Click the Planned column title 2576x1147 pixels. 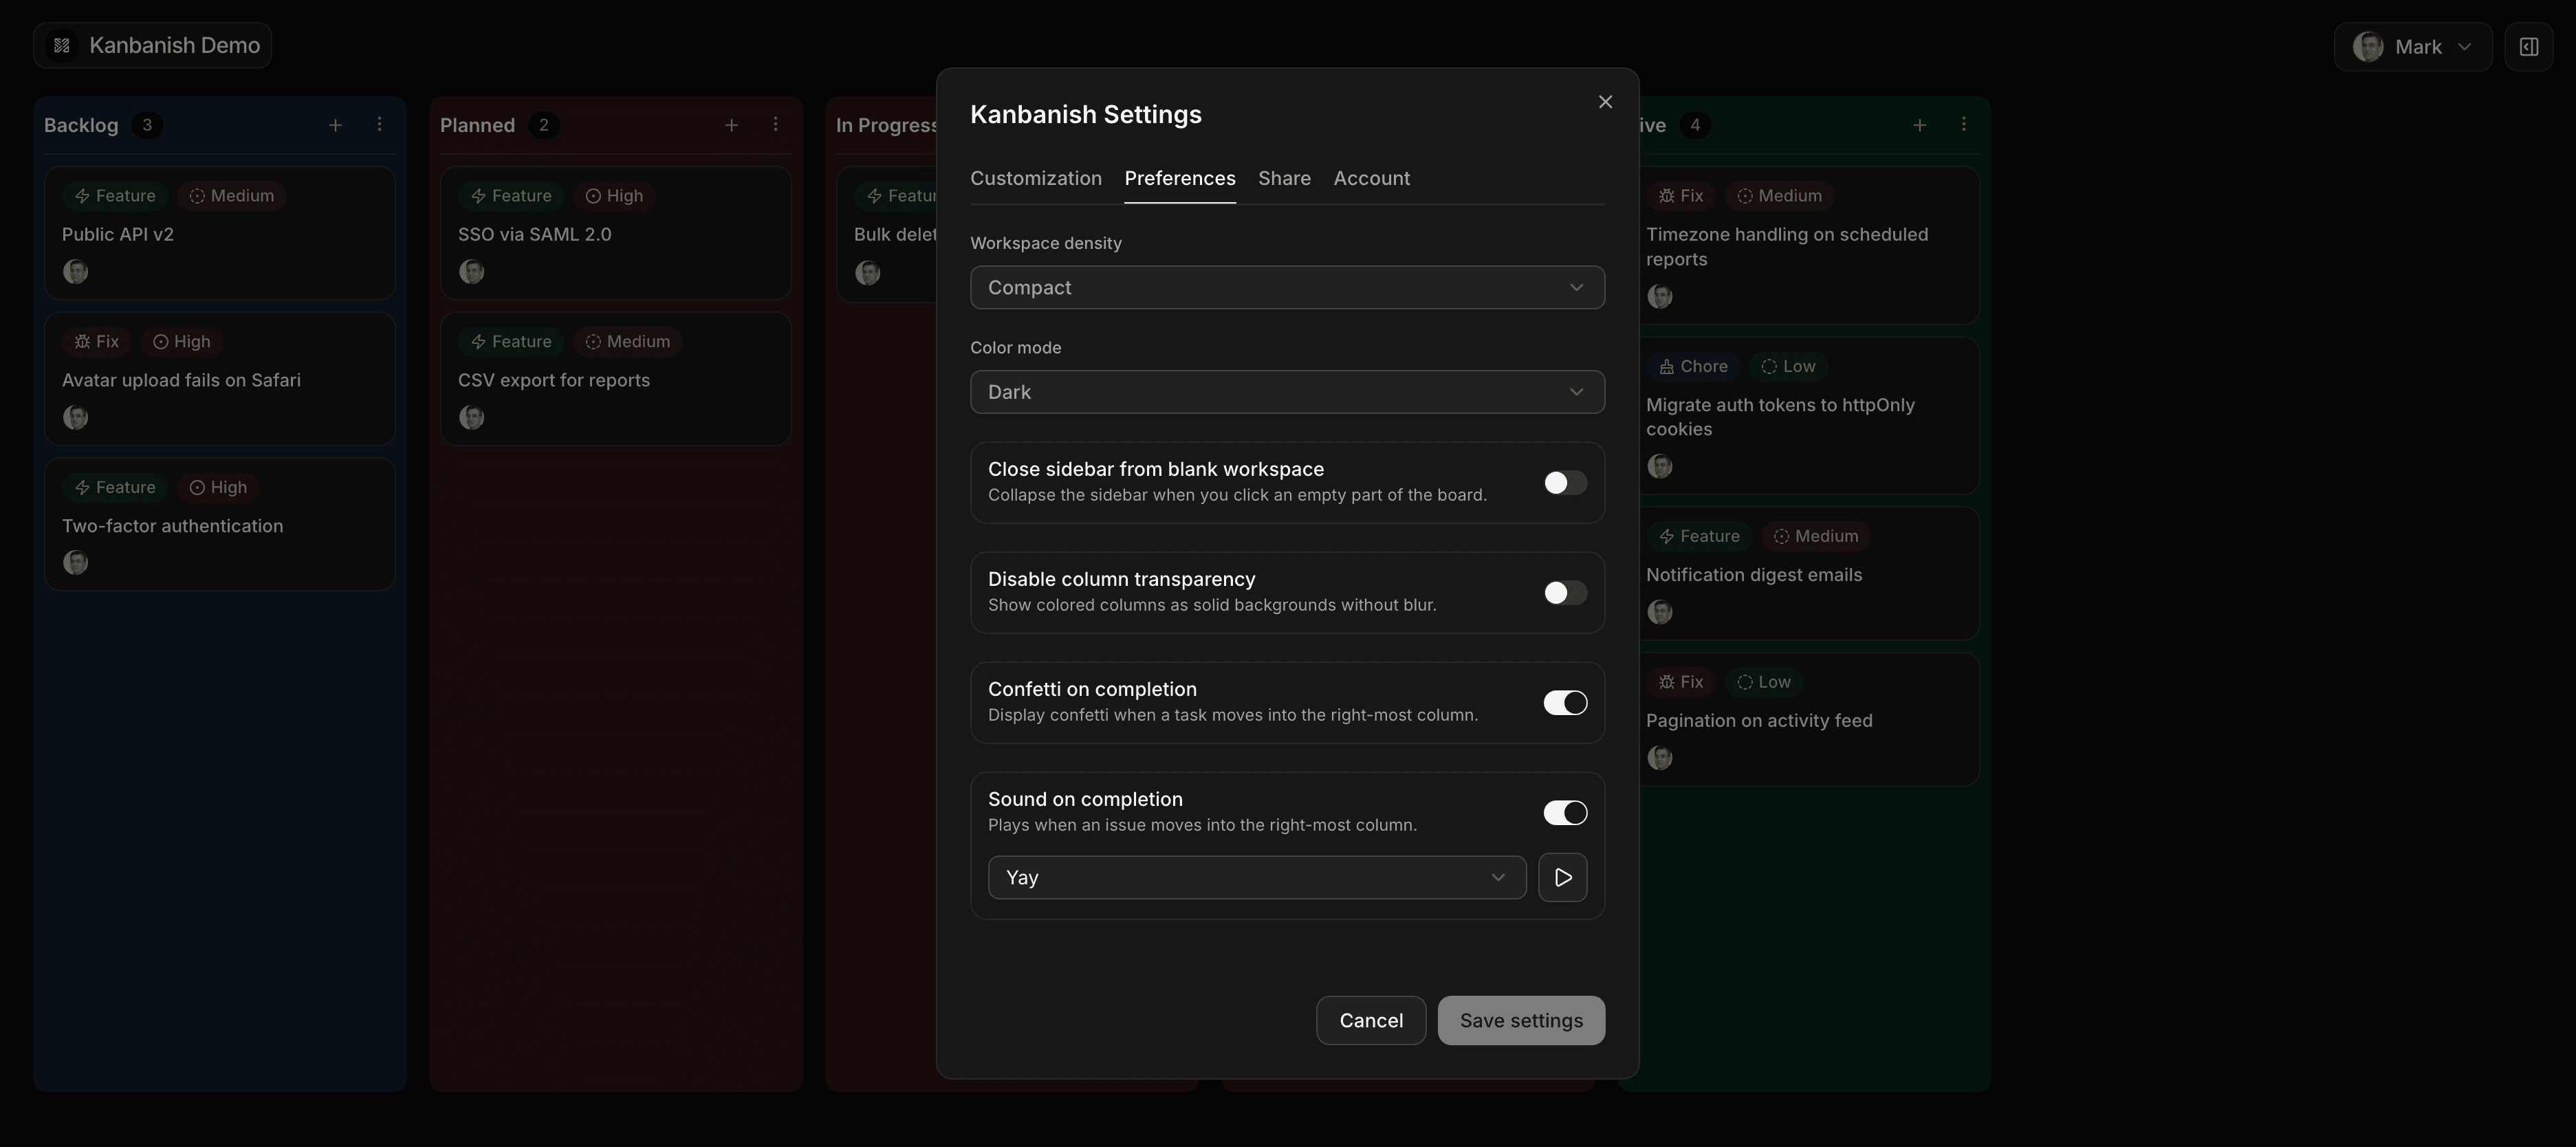477,125
